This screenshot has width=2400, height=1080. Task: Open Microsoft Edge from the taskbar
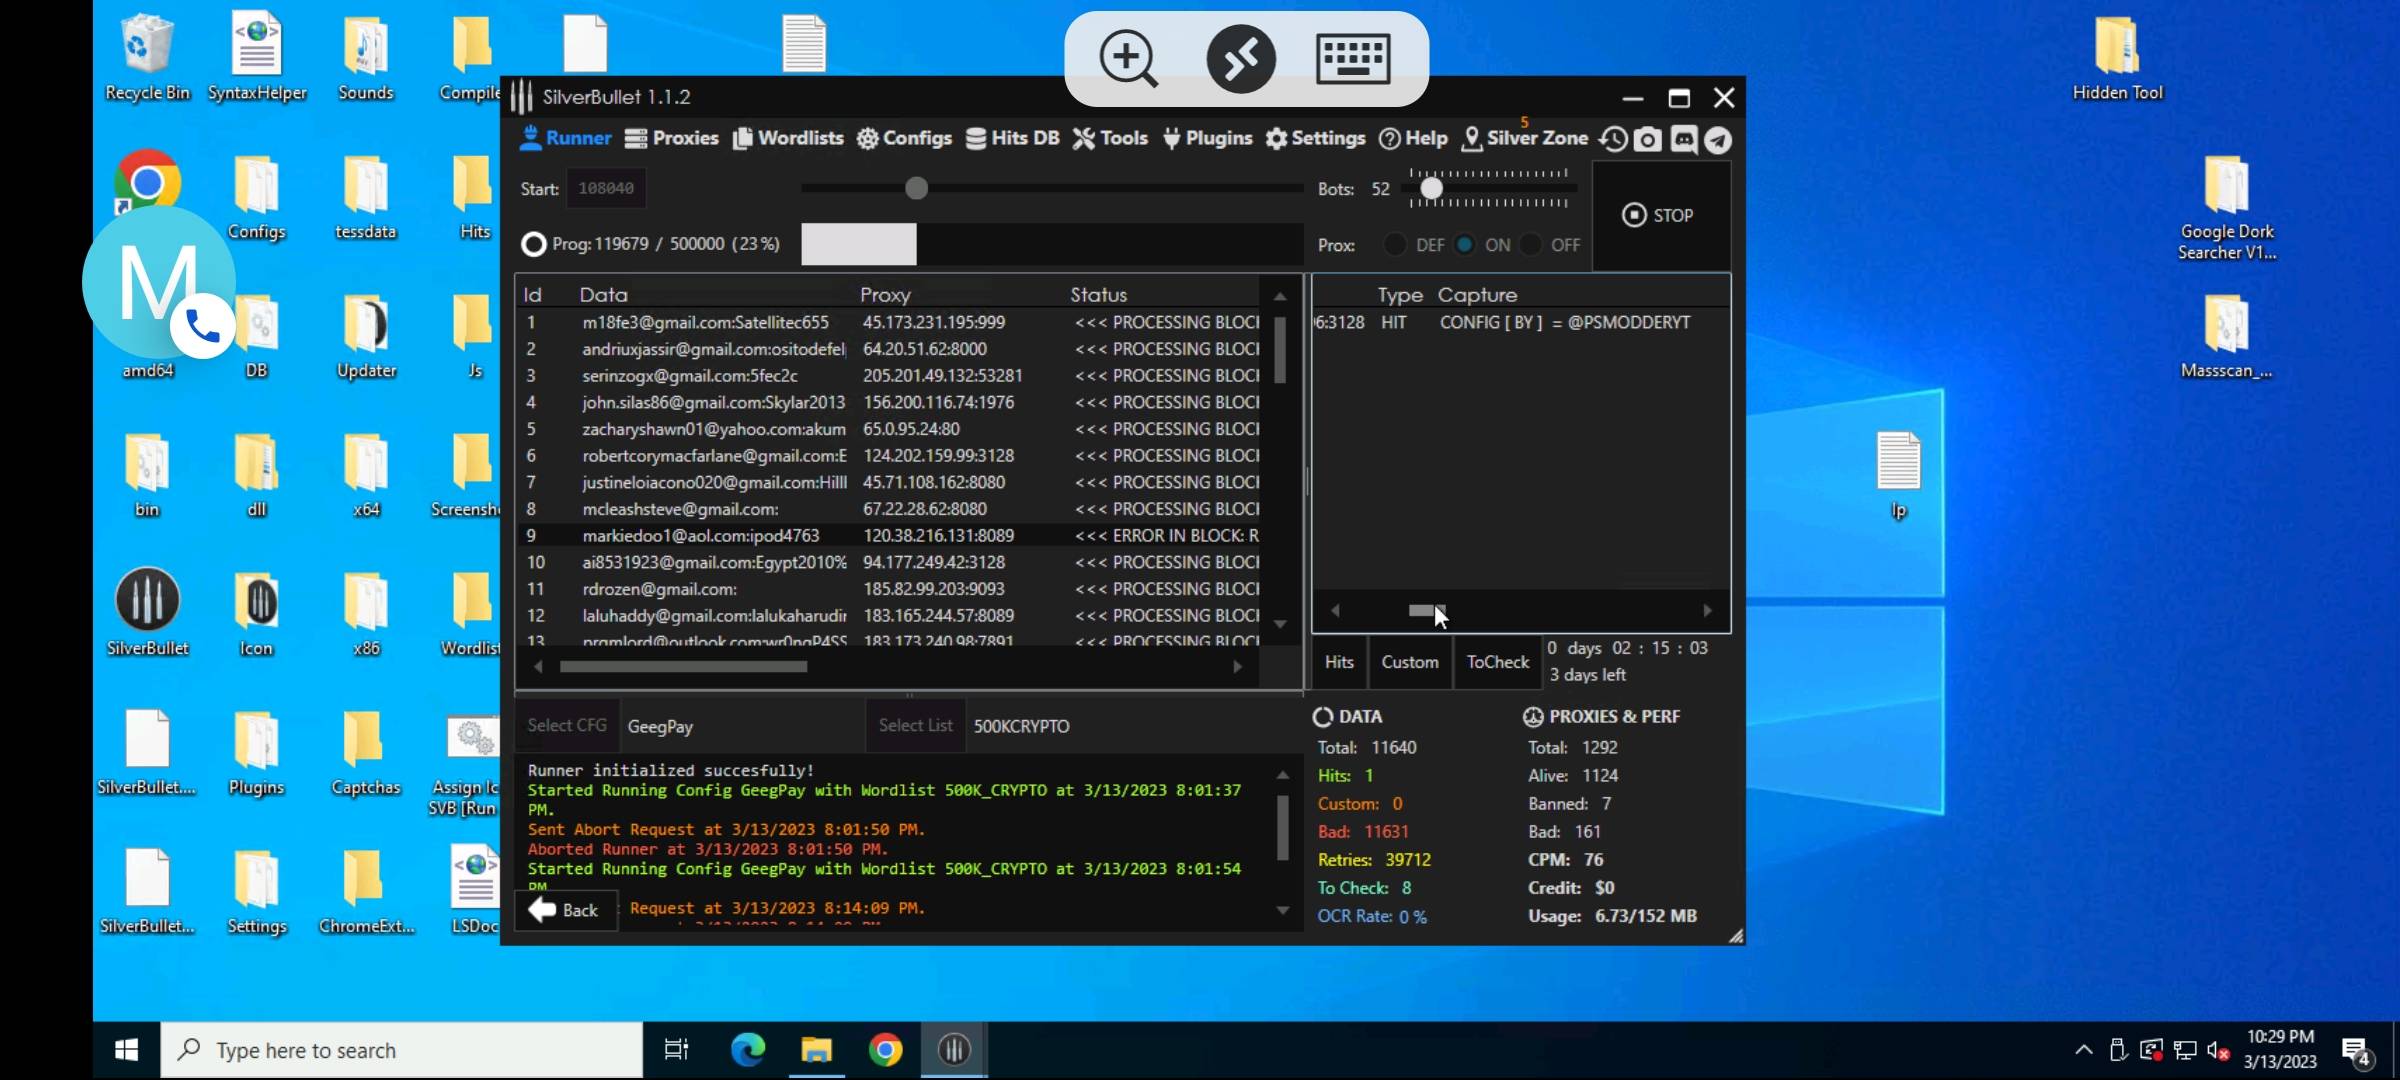(747, 1050)
